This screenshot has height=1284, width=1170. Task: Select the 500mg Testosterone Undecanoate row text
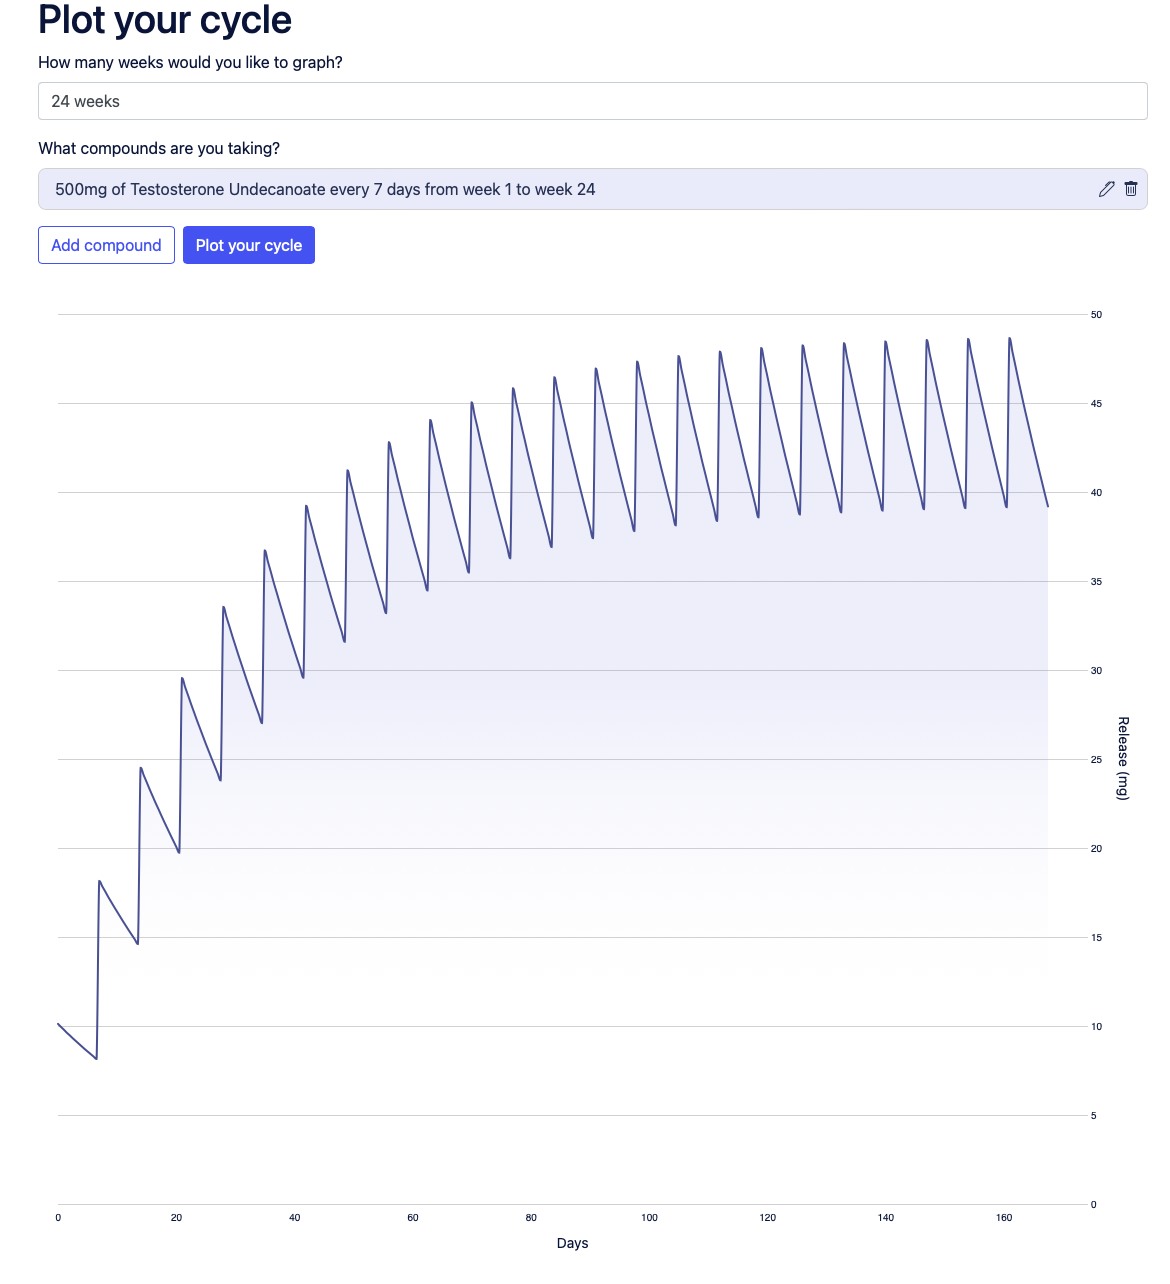point(325,189)
